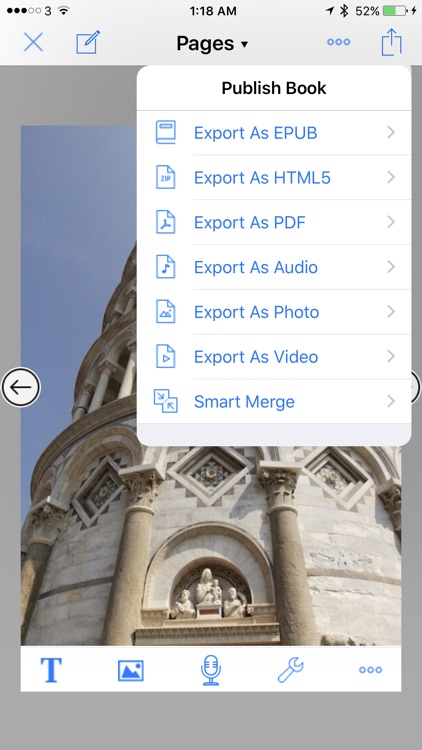Tap the photo file icon

click(166, 312)
